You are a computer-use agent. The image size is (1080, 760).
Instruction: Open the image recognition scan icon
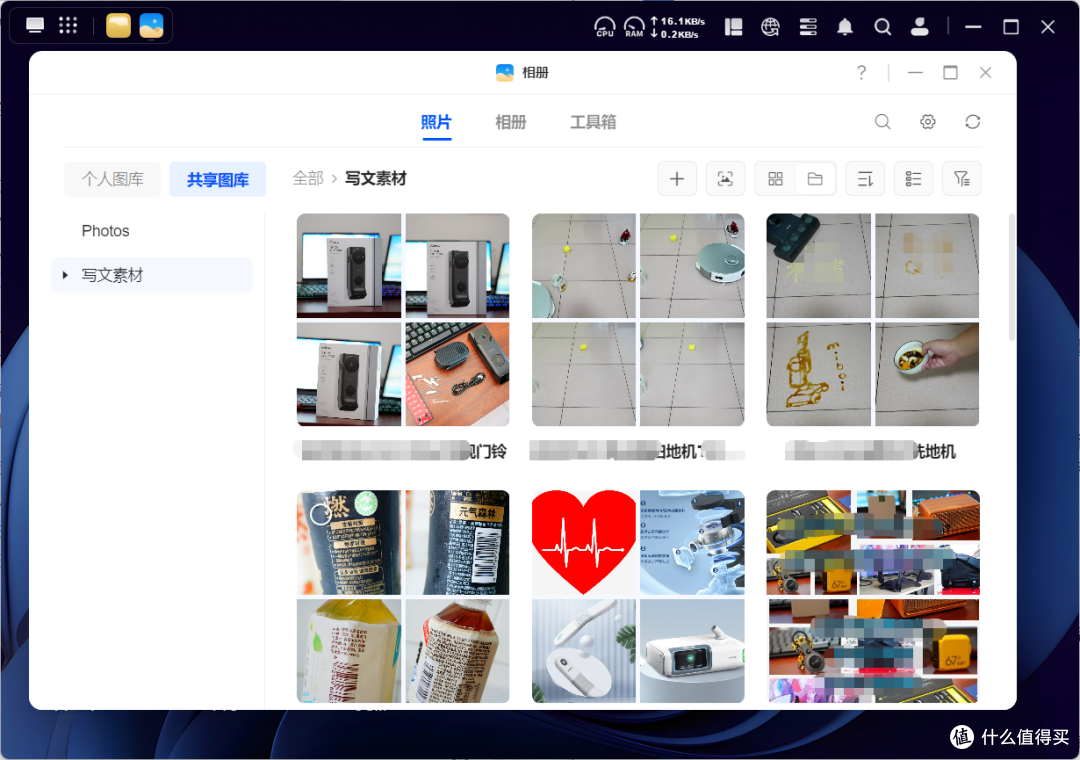pos(725,179)
